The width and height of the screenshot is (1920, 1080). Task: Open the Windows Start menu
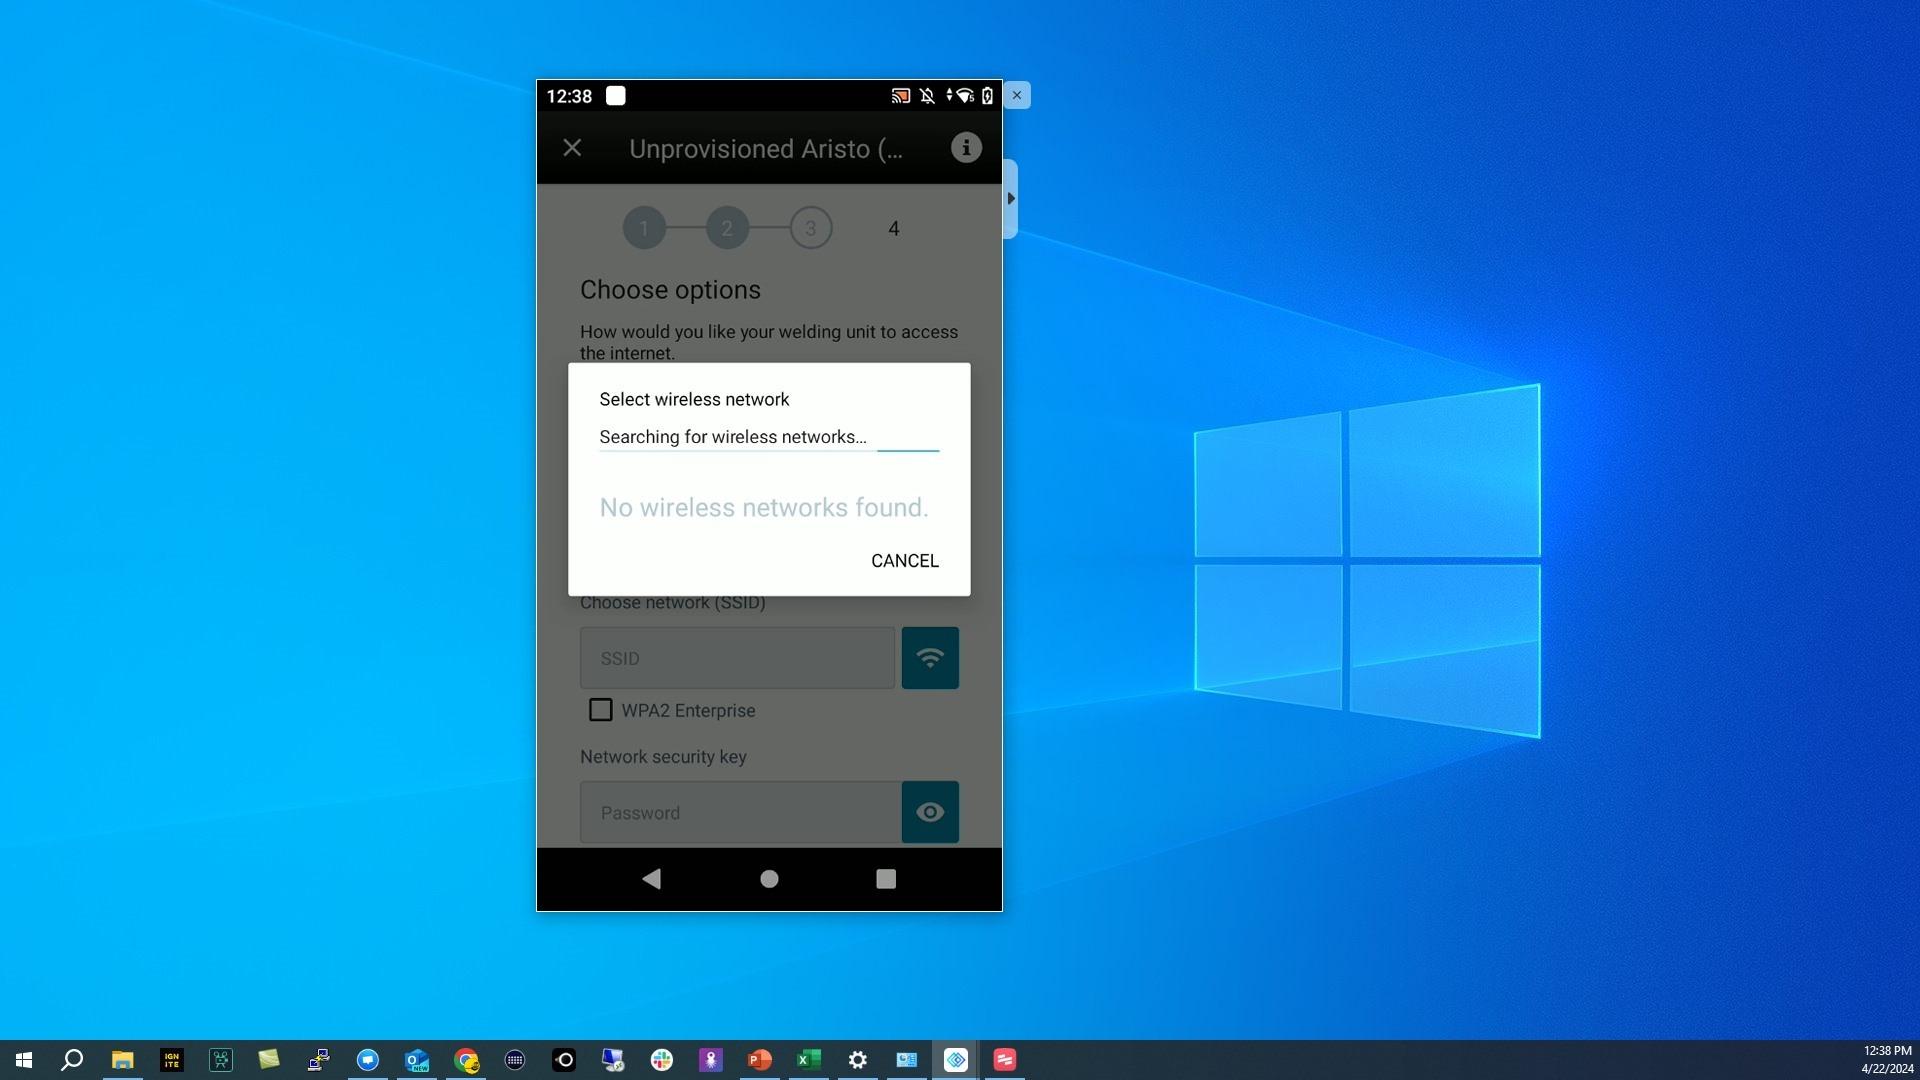(24, 1060)
